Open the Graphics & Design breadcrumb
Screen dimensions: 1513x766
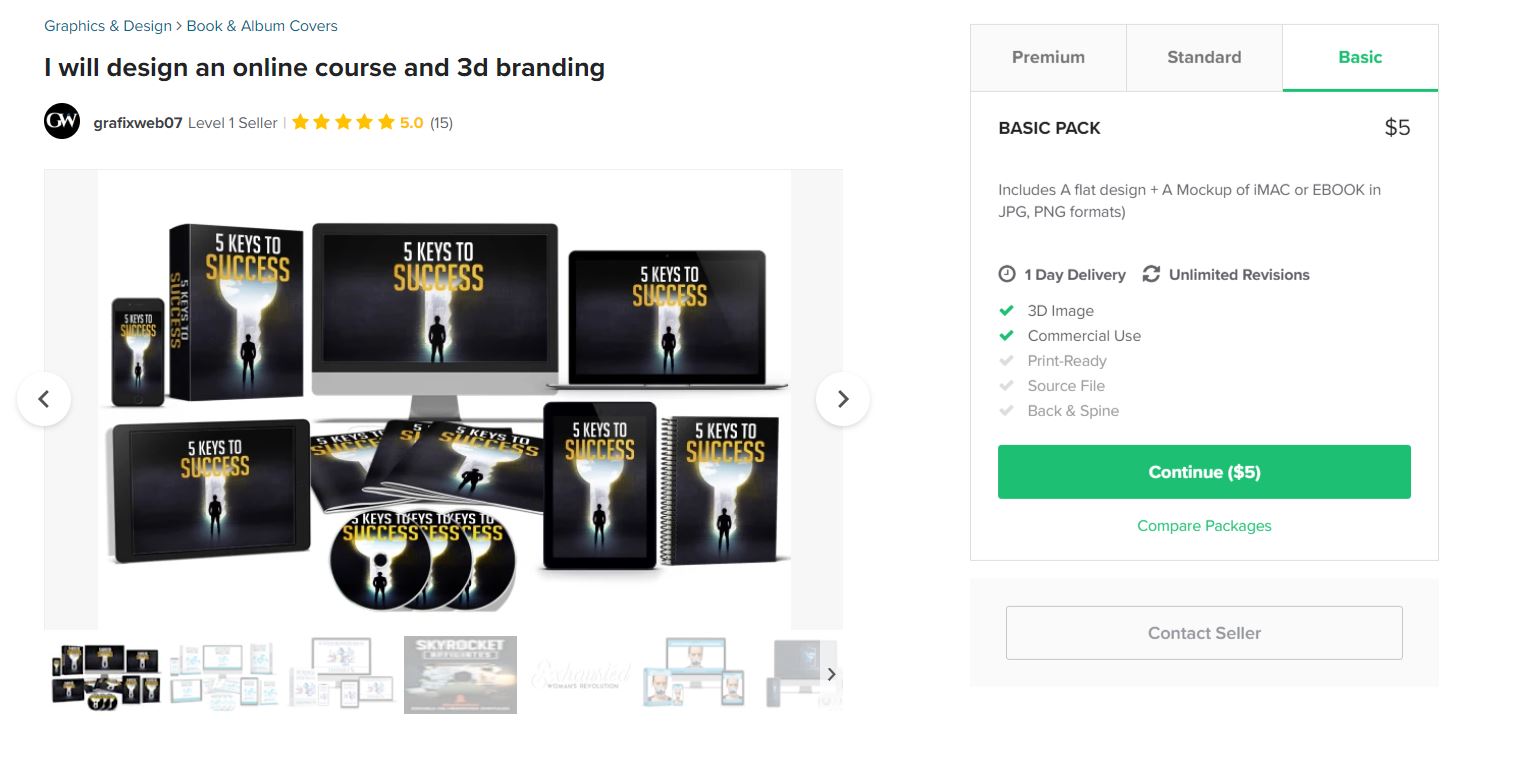[x=108, y=26]
